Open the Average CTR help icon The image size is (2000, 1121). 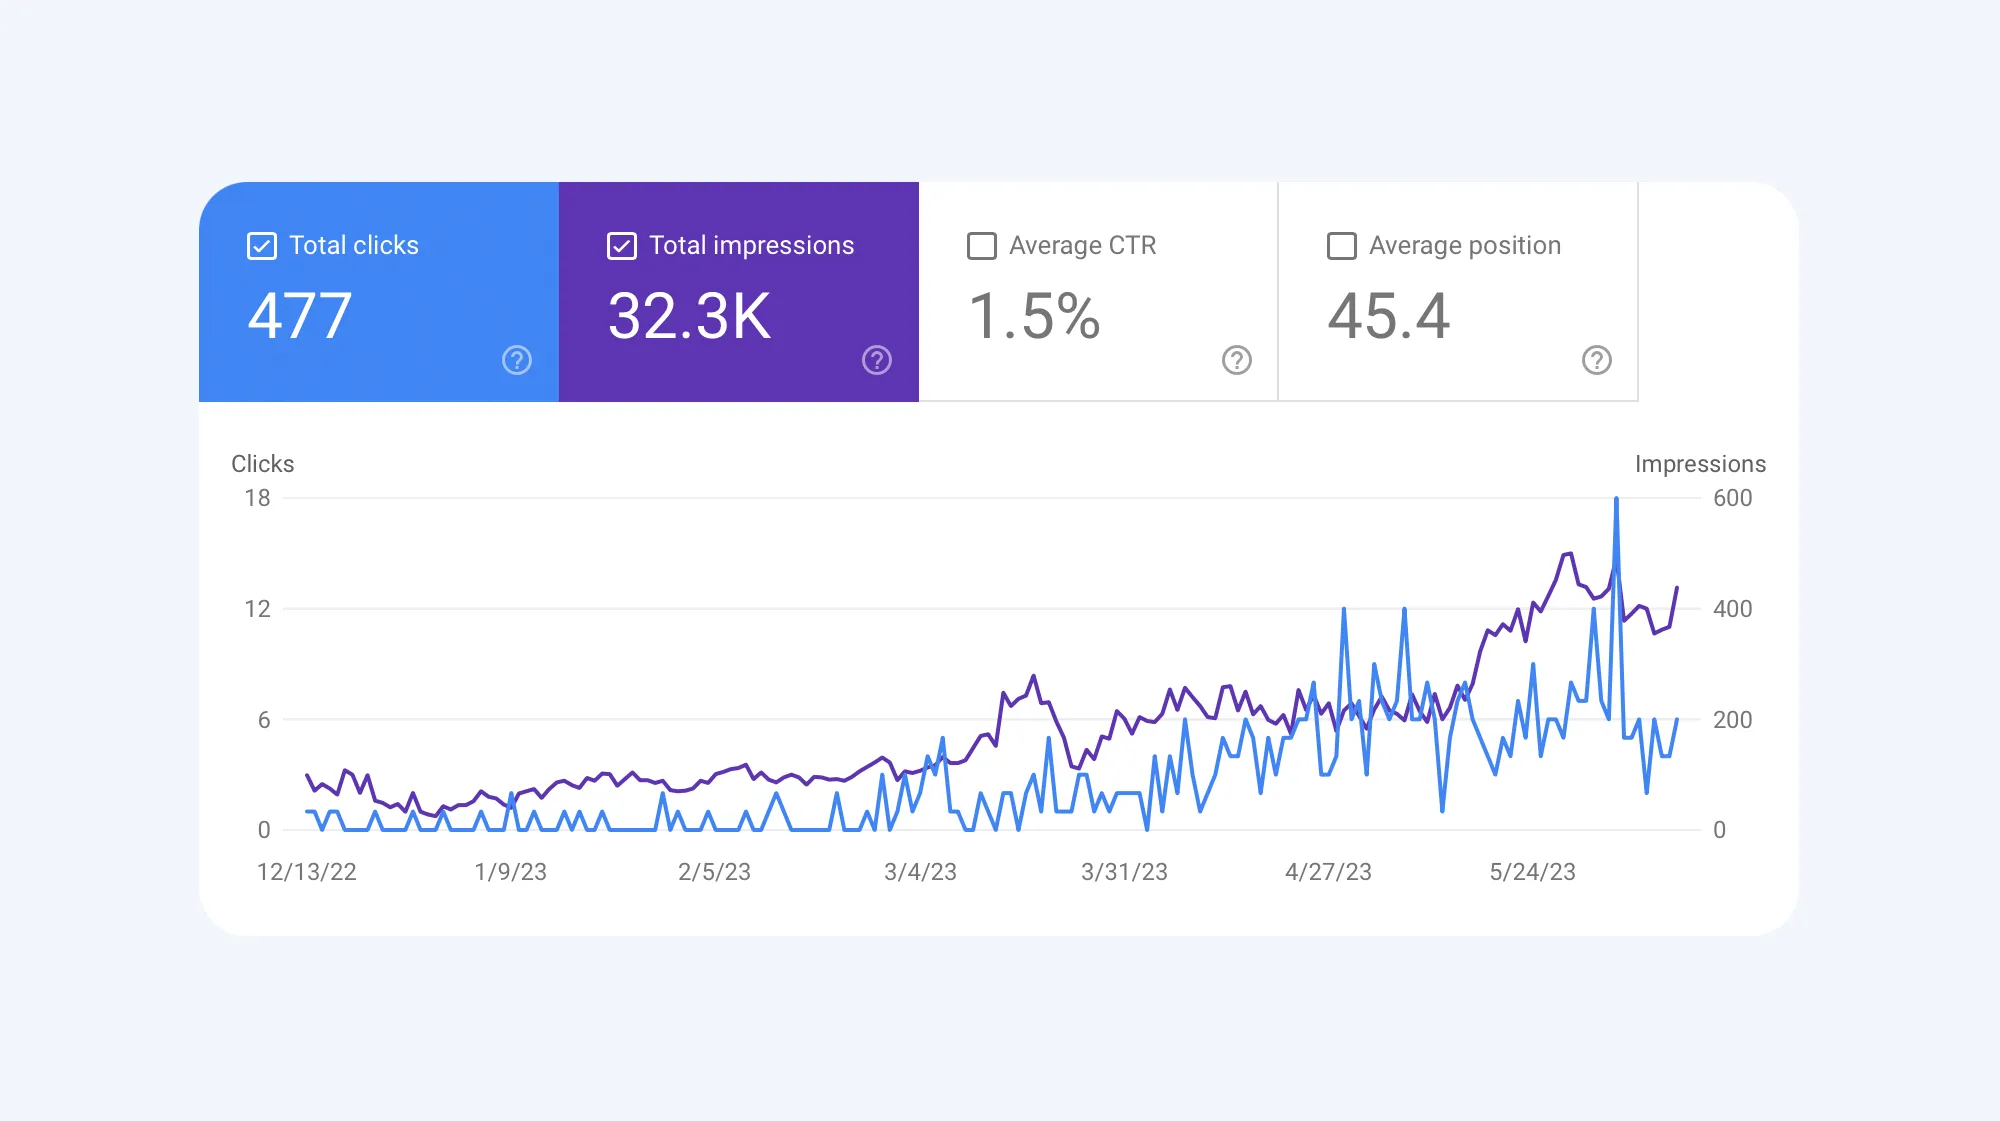[x=1236, y=360]
